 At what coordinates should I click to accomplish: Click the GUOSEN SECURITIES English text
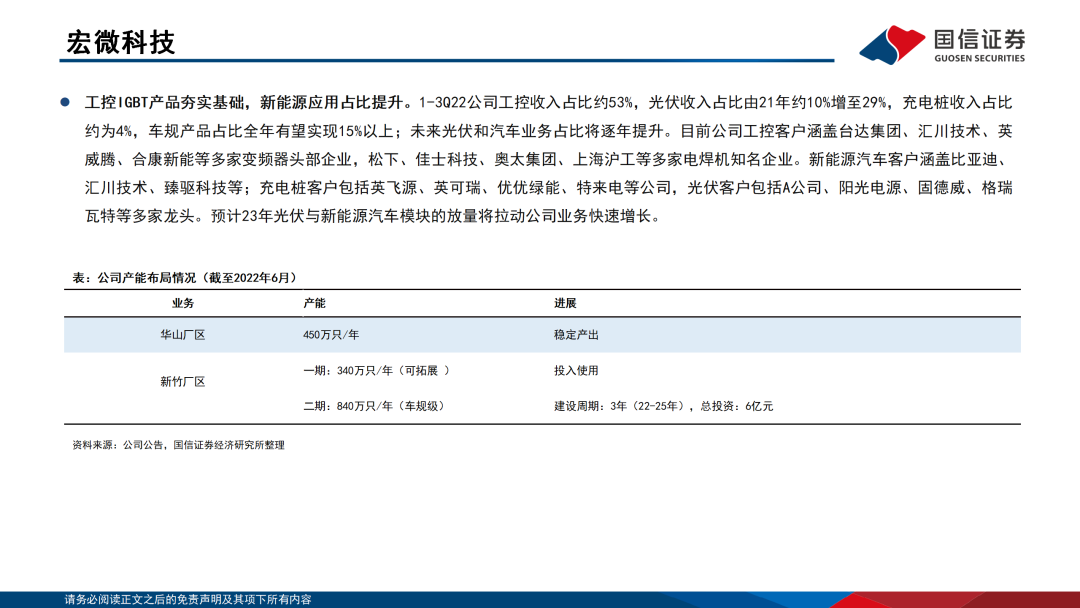point(979,59)
